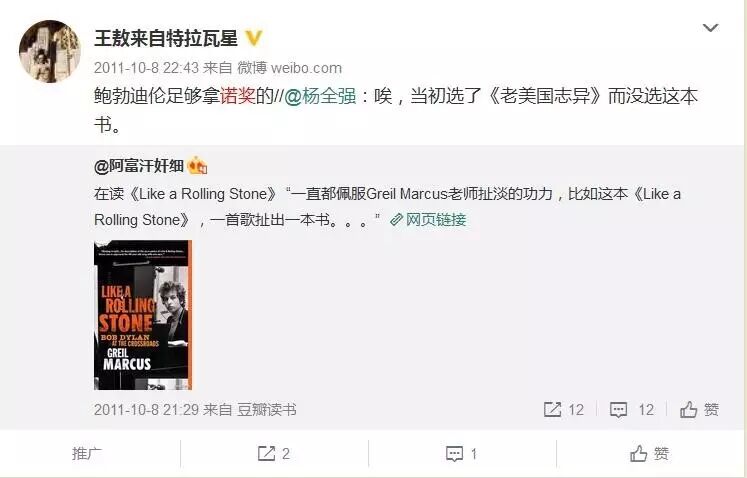Open the 网页链接 web link
This screenshot has height=478, width=747.
pyautogui.click(x=435, y=220)
